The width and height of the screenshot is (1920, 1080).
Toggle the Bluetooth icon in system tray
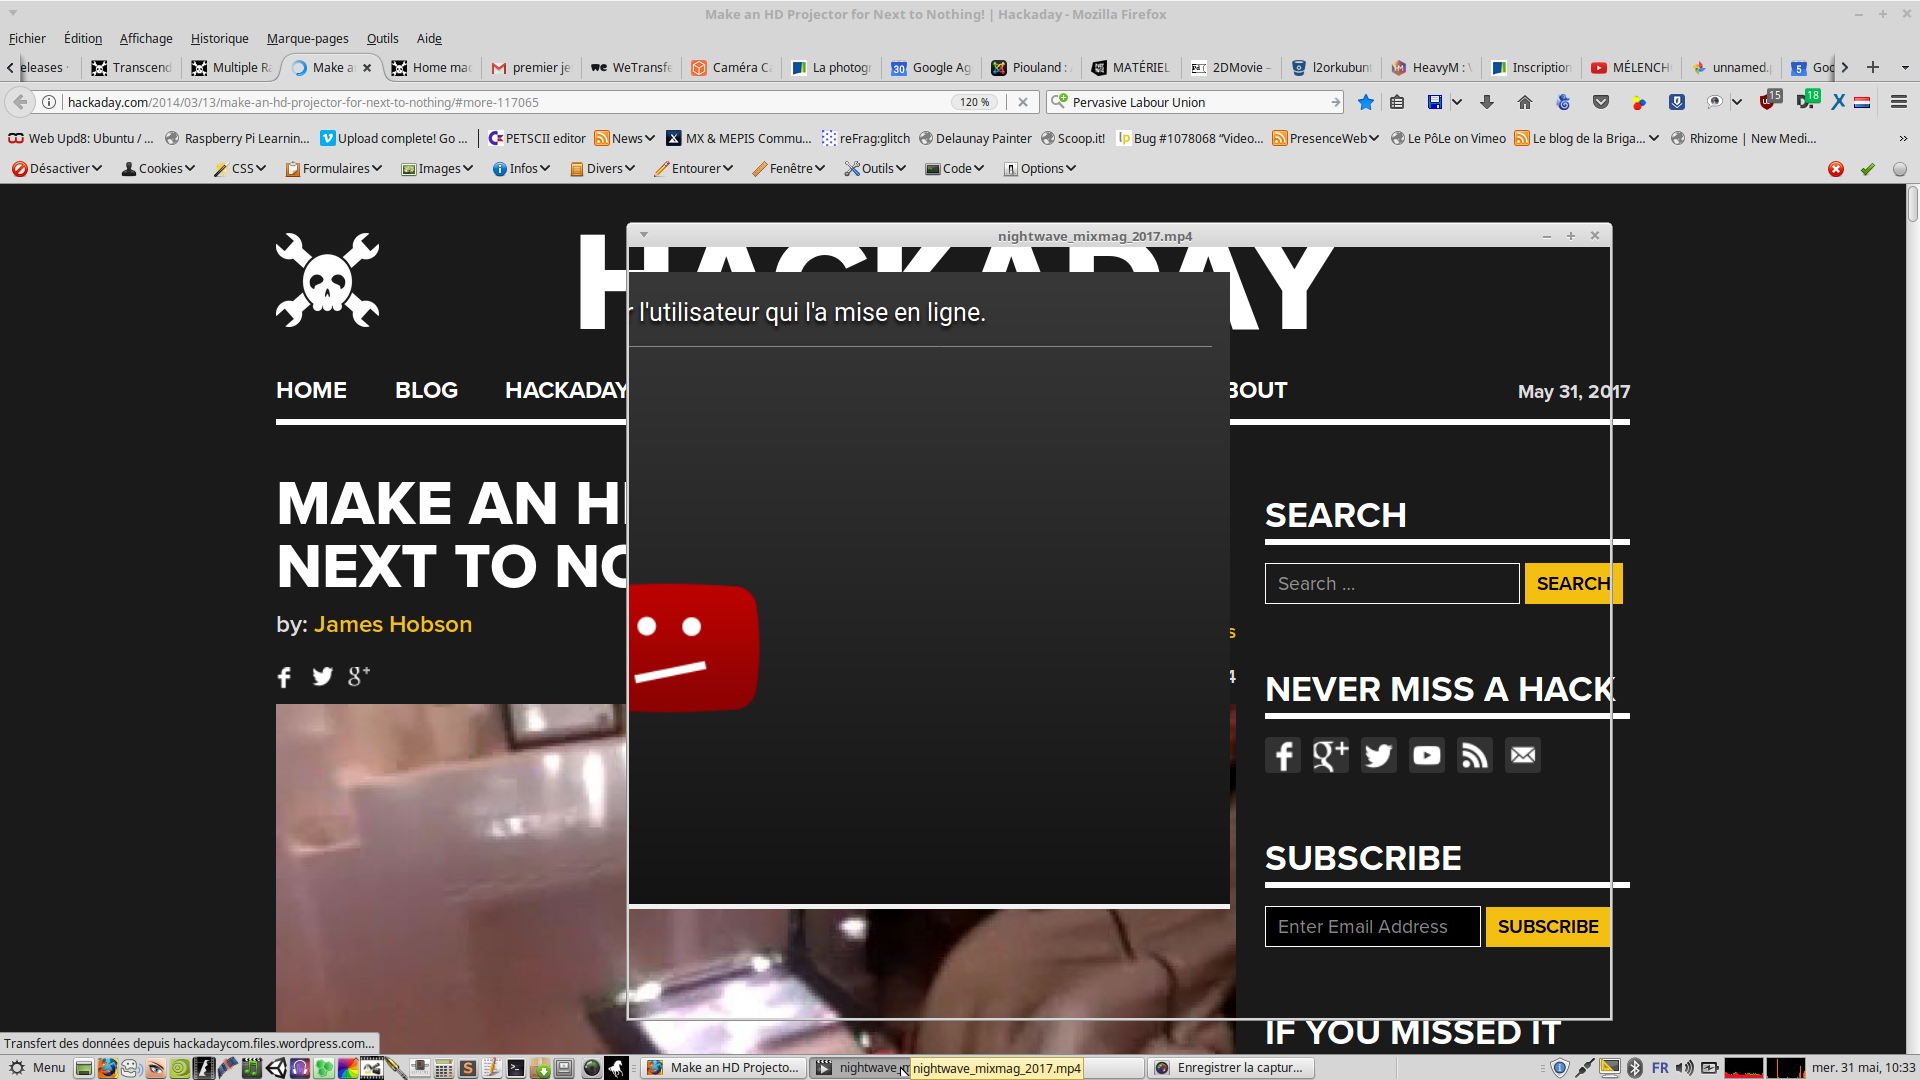click(1635, 1067)
